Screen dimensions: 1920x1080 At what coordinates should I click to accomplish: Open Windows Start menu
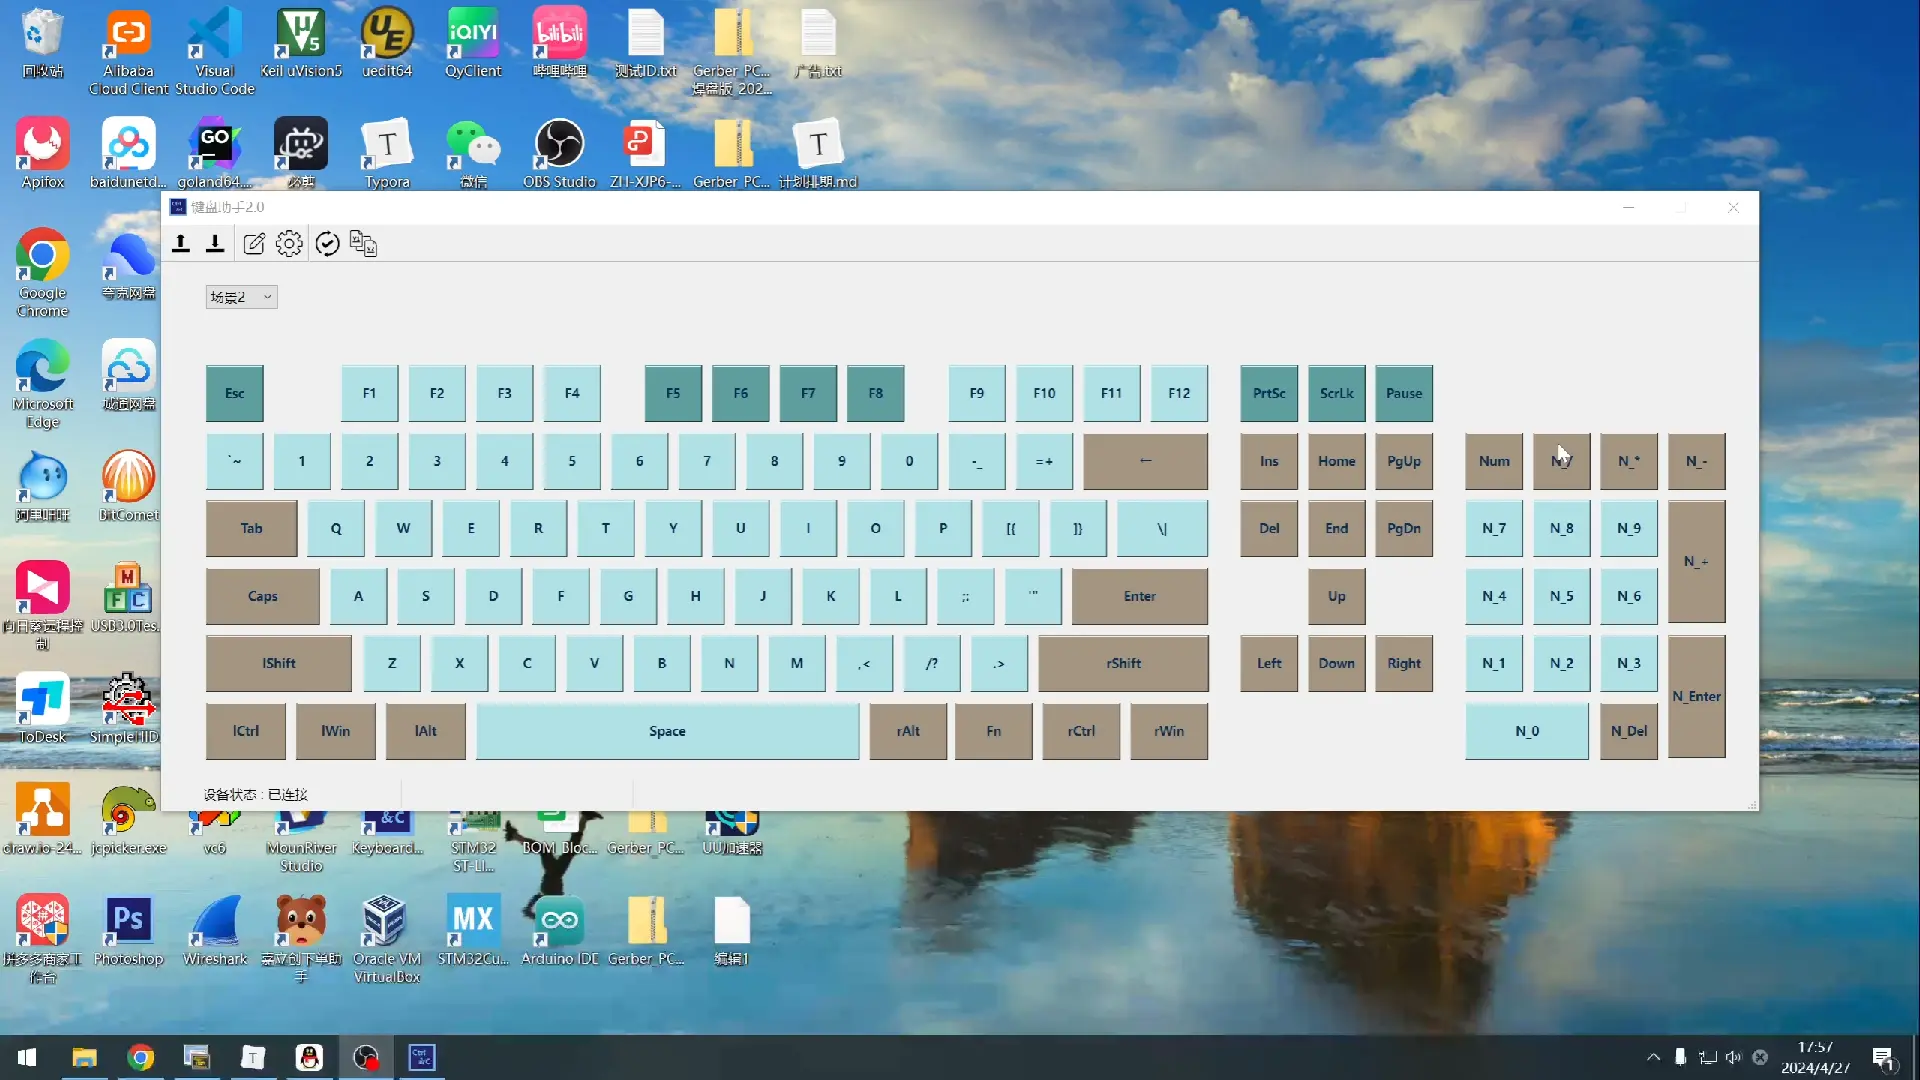coord(27,1057)
